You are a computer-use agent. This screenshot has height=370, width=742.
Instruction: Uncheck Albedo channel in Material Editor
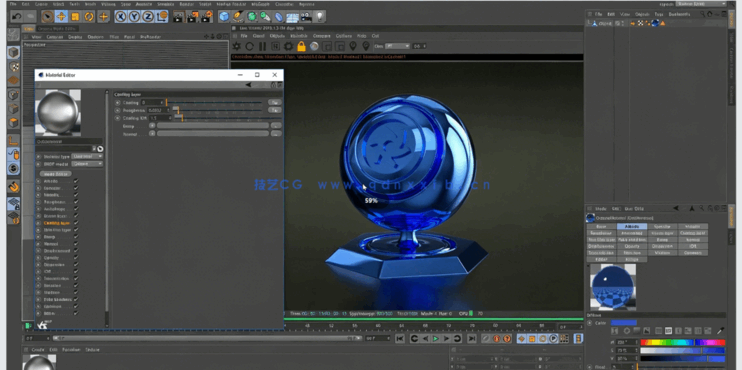[76, 181]
